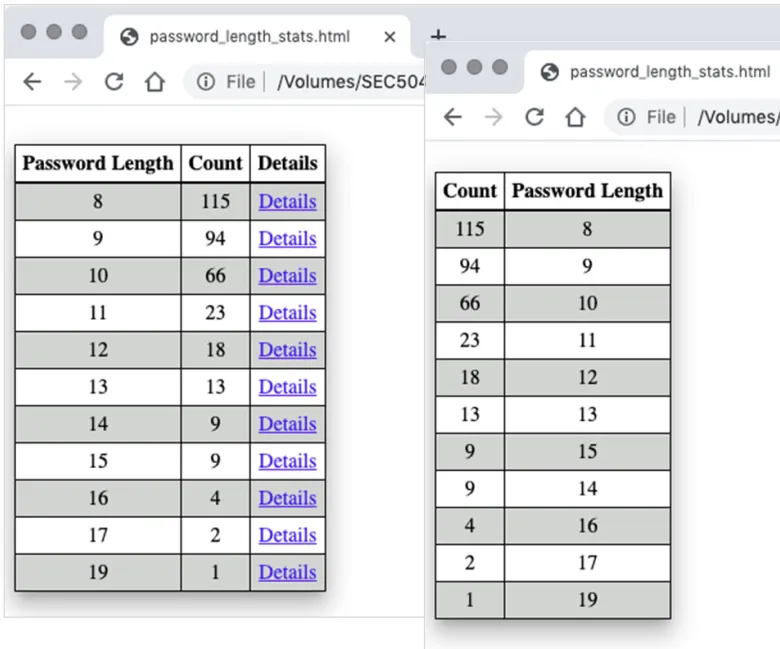Open a new tab with the plus button
This screenshot has height=649, width=780.
click(x=438, y=36)
